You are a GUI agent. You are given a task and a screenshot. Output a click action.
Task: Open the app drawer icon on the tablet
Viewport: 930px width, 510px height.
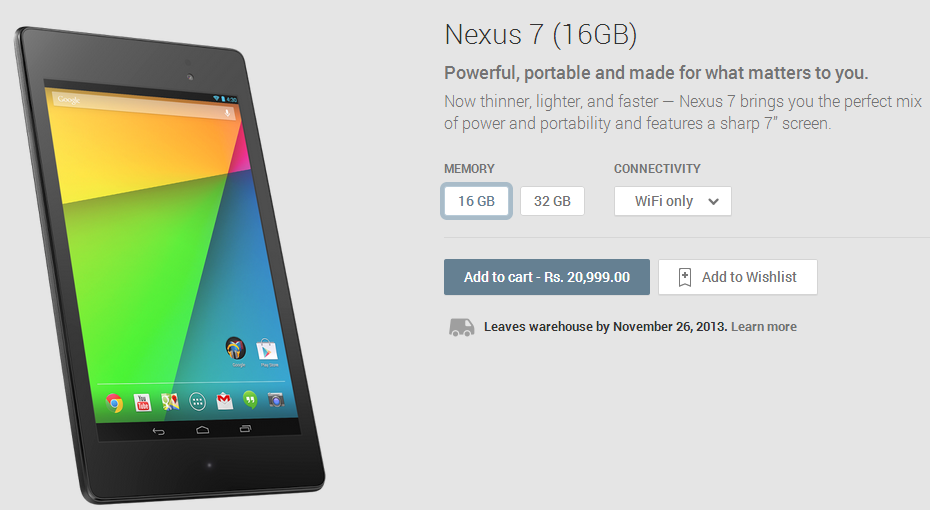[198, 401]
